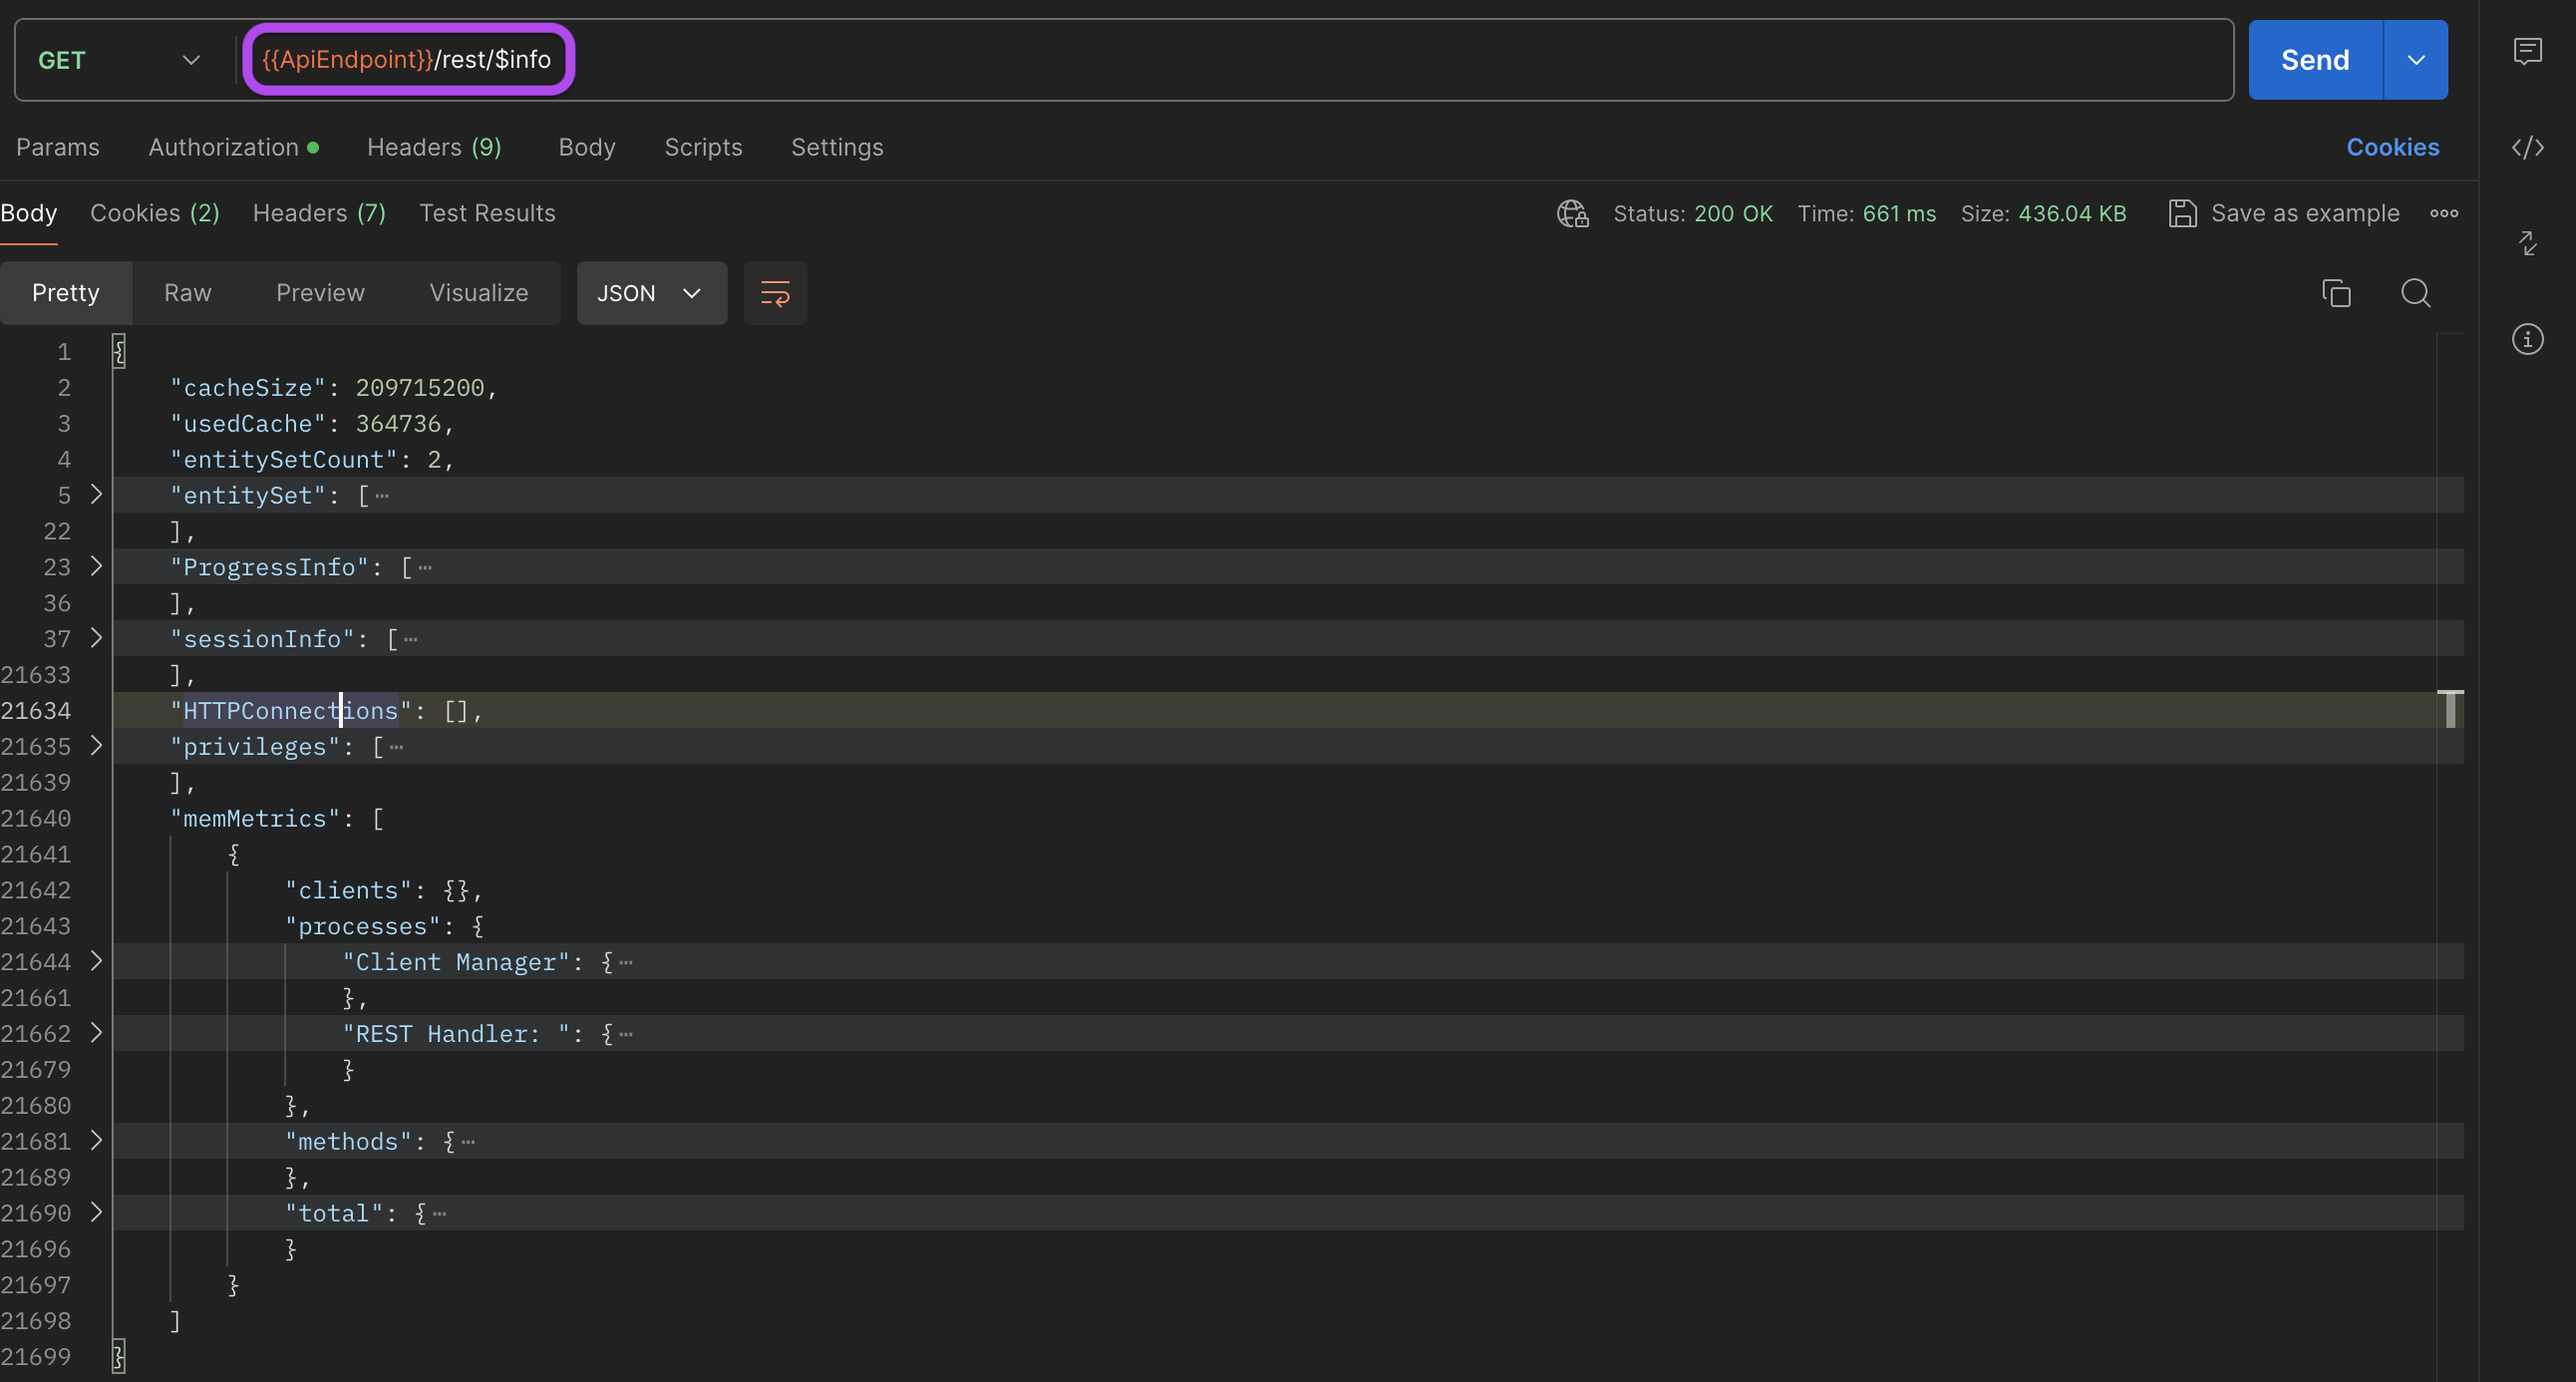
Task: Open the request info icon
Action: [2527, 339]
